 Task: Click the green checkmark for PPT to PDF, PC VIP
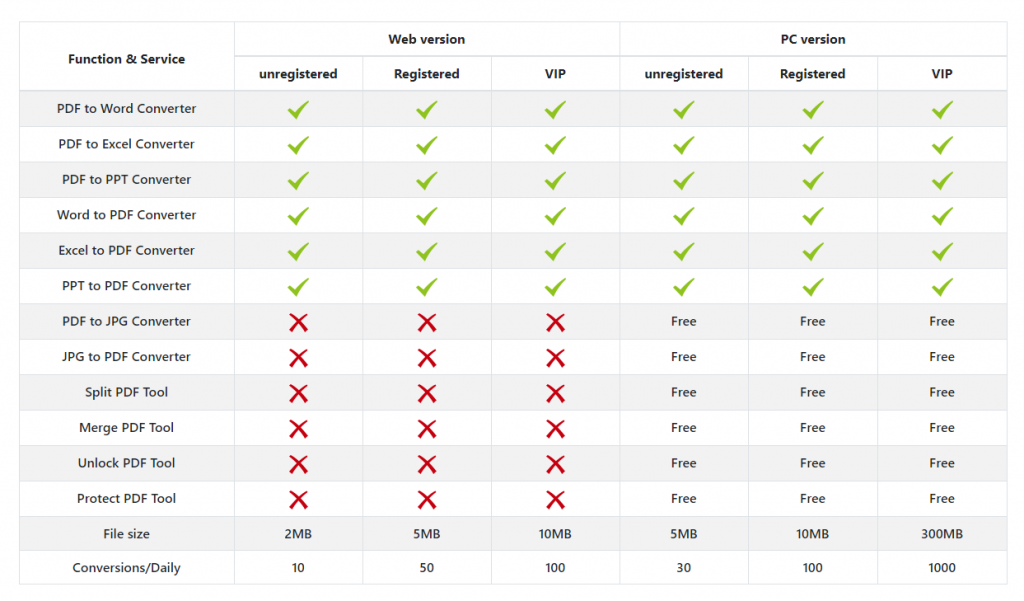coord(942,287)
